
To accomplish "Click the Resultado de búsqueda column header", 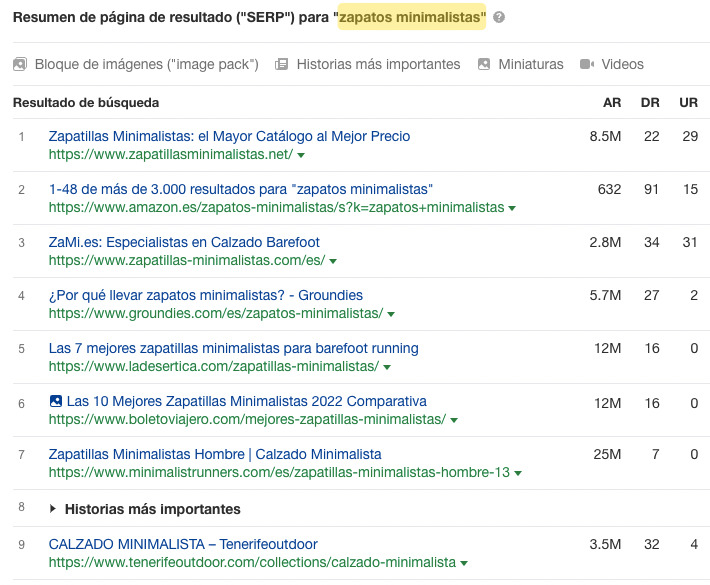I will point(86,103).
